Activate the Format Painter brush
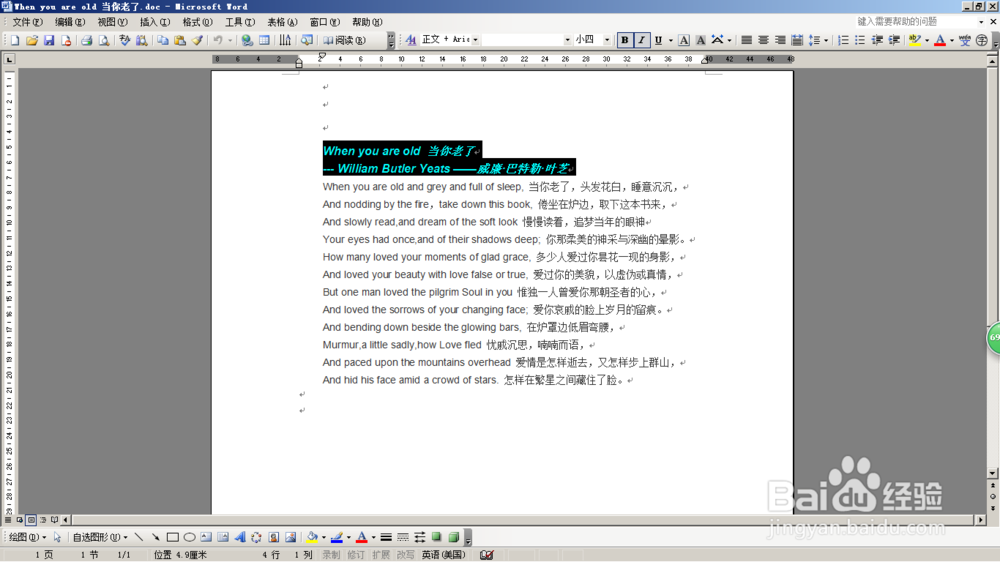 click(197, 40)
